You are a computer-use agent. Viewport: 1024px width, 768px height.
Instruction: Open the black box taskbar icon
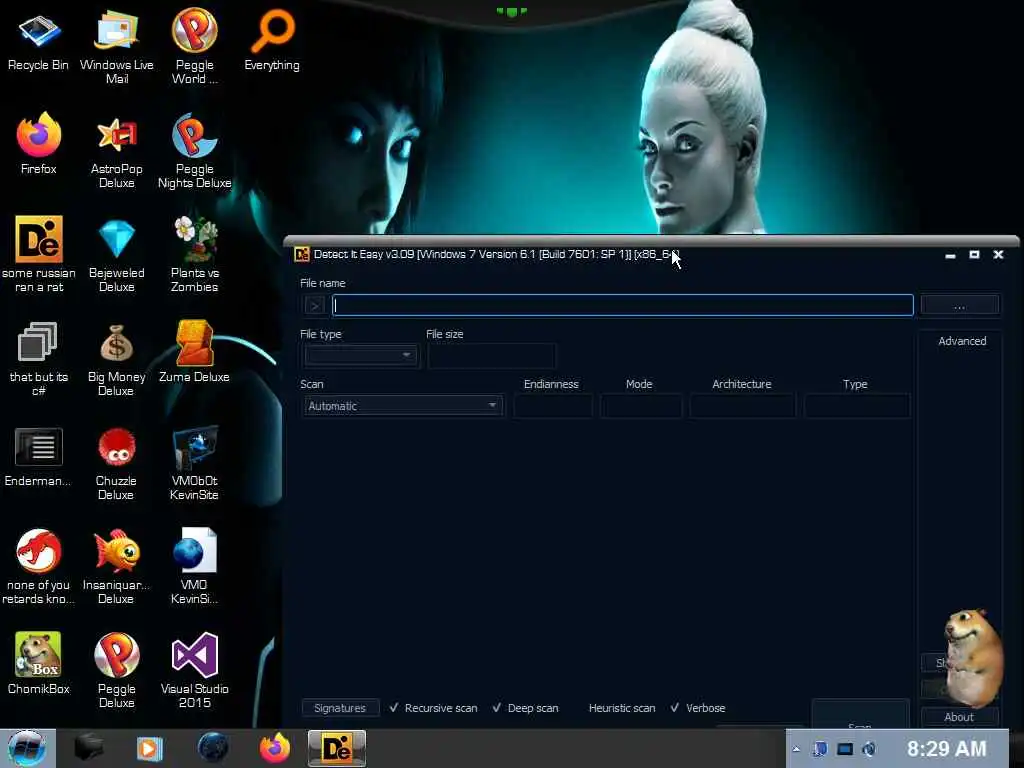pos(88,748)
